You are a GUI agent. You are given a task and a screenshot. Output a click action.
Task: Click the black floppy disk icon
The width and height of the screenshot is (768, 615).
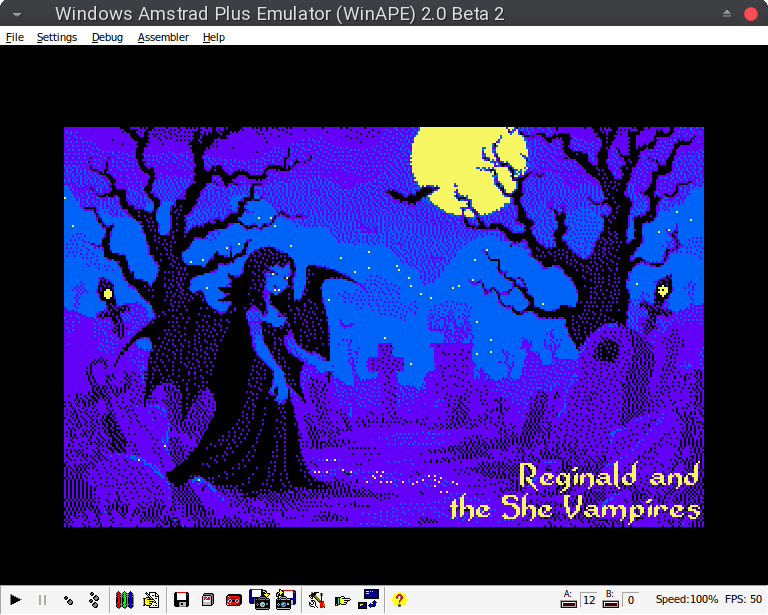(182, 600)
